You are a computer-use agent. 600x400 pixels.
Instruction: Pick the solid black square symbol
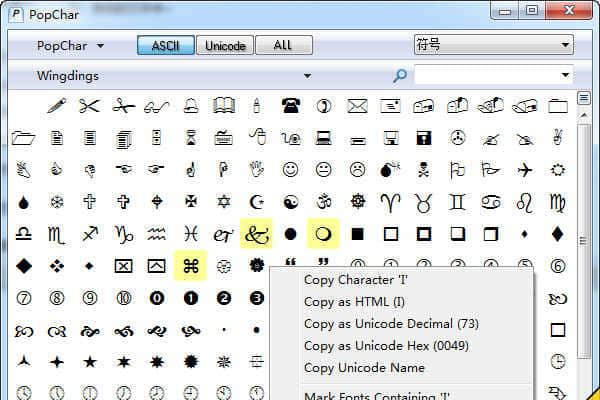point(357,234)
